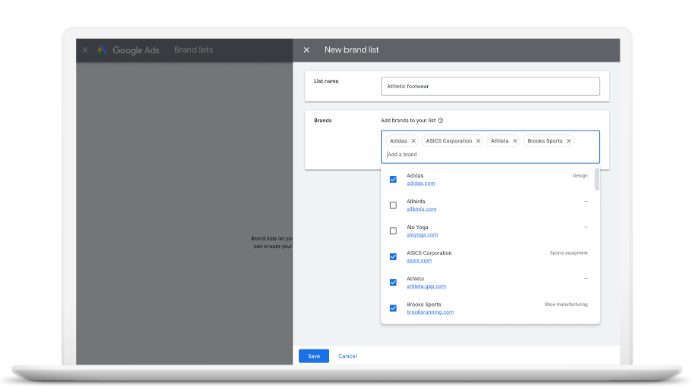Image resolution: width=692 pixels, height=388 pixels.
Task: Remove ASICS Corporation chip
Action: coord(478,141)
